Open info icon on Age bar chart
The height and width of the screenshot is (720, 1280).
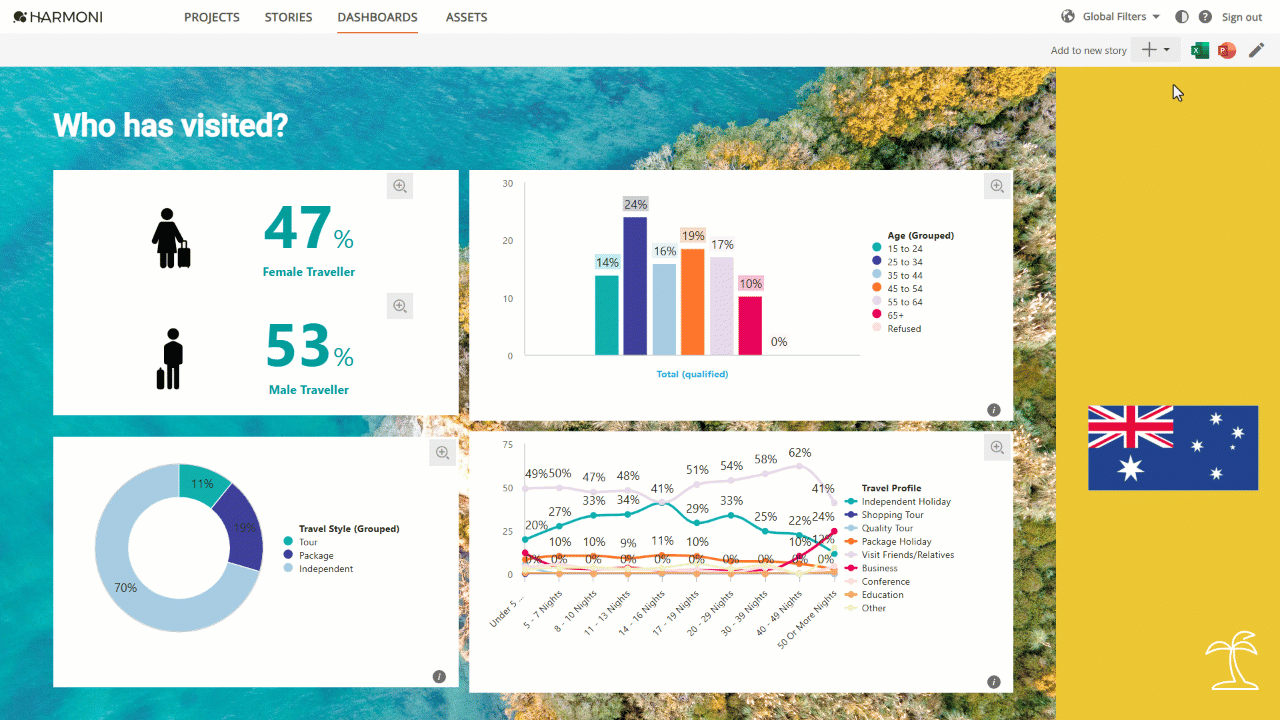[994, 410]
